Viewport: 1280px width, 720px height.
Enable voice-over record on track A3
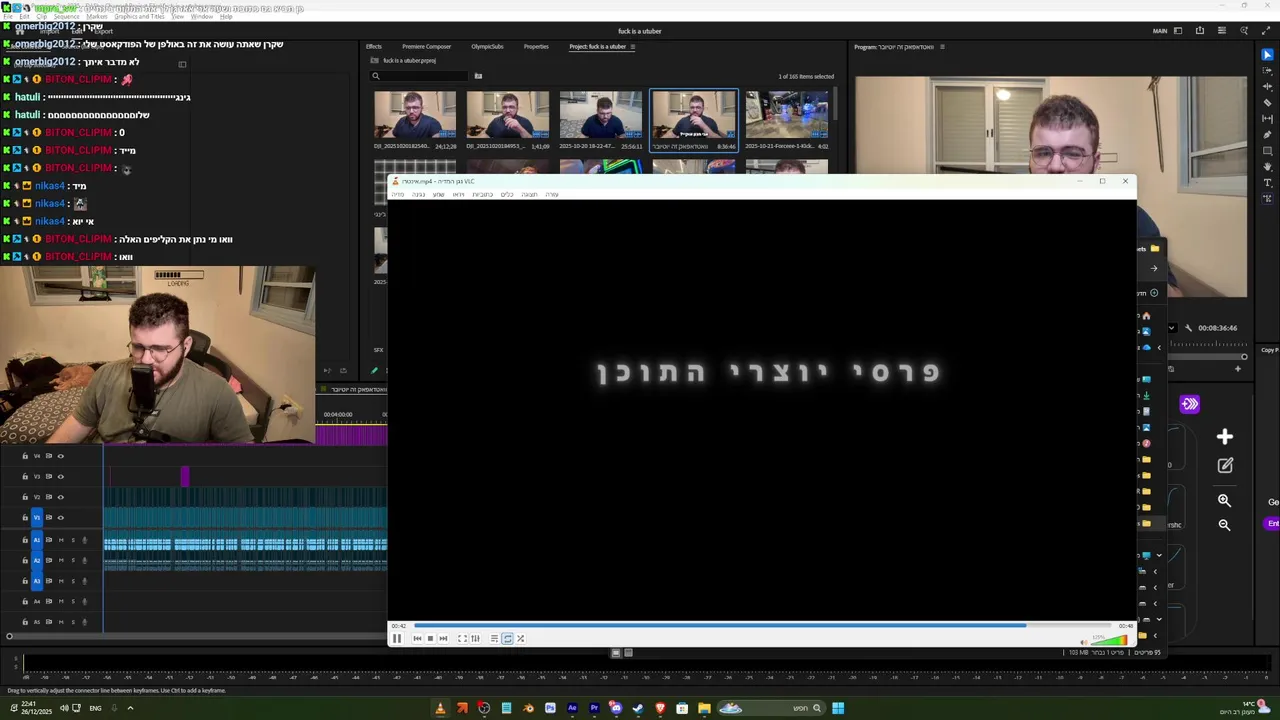[84, 581]
